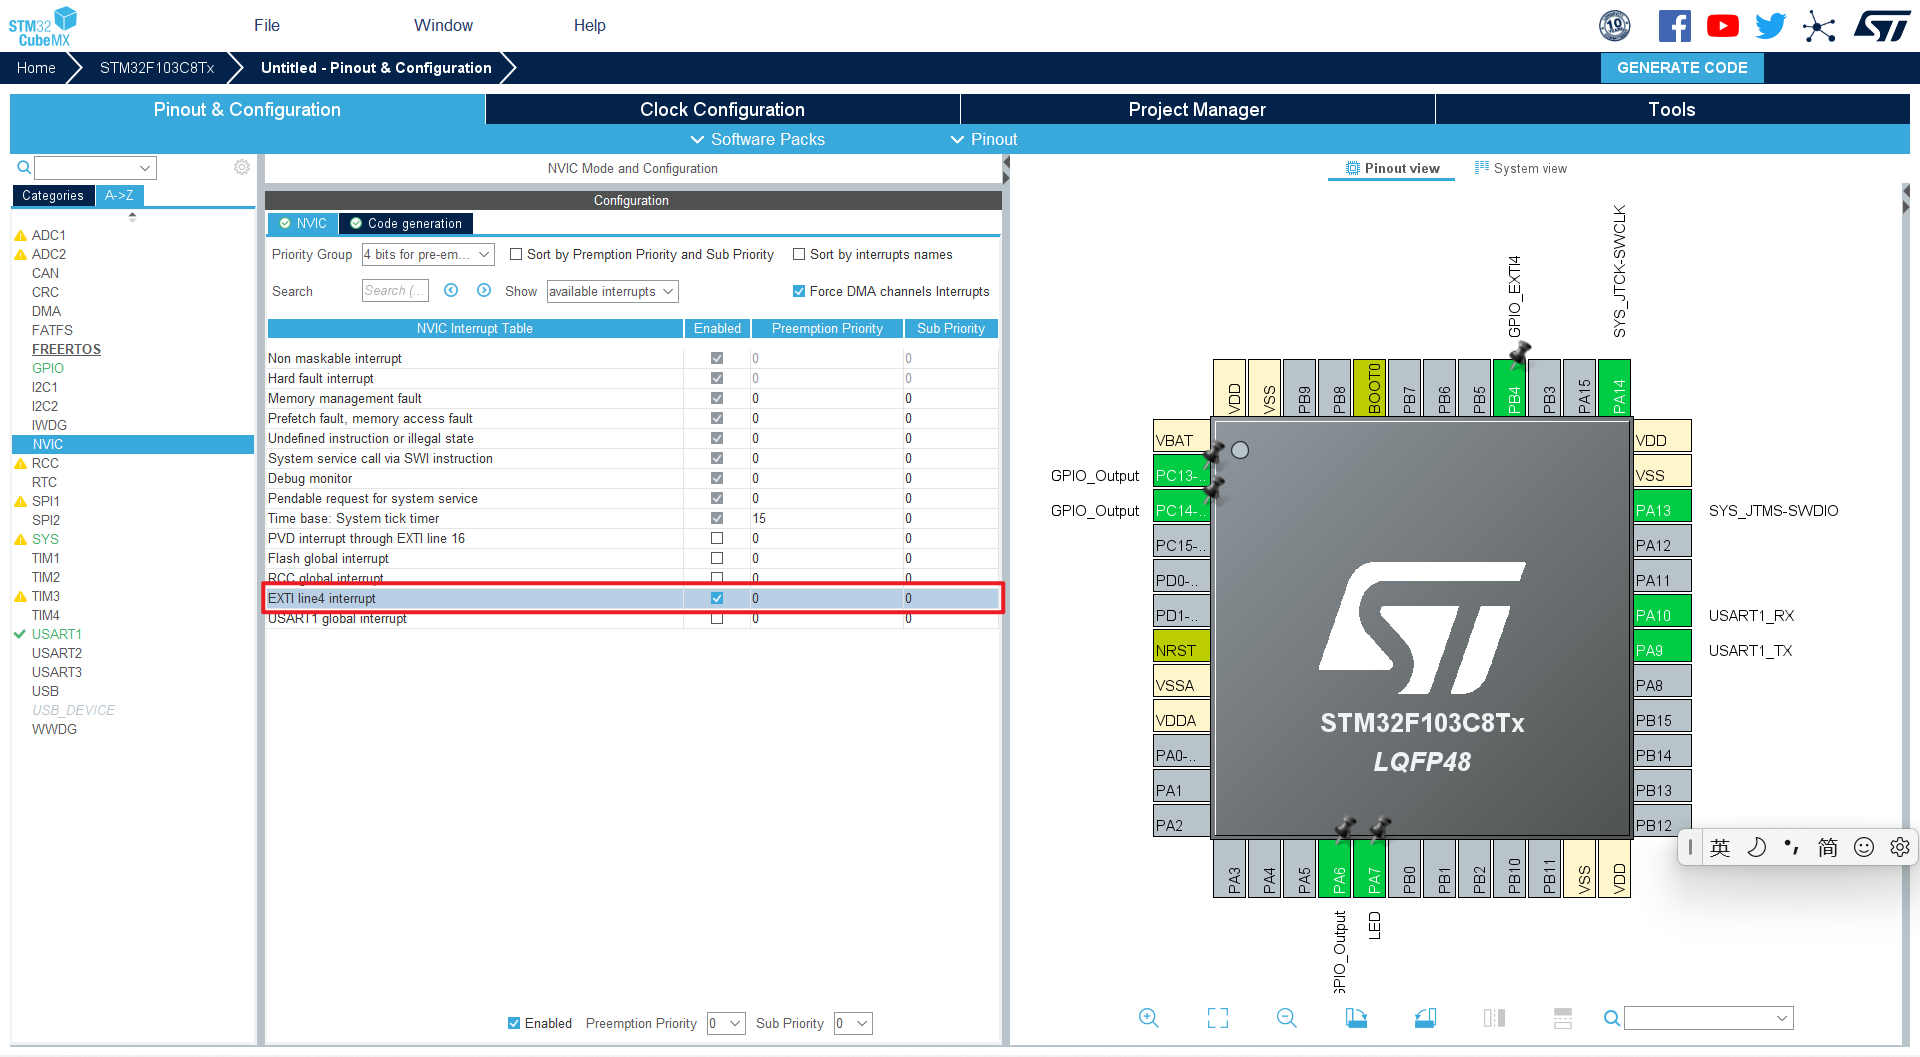Enable Flash global interrupt checkbox
This screenshot has height=1057, width=1920.
[x=717, y=558]
